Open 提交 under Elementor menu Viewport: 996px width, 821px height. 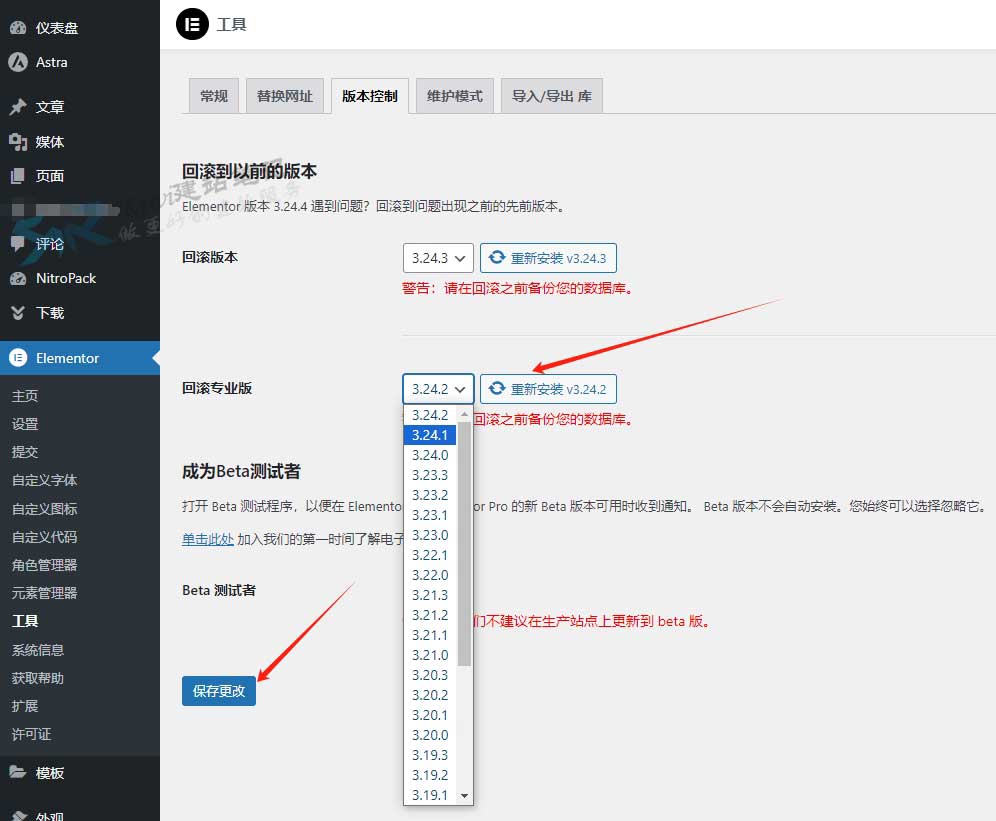(25, 452)
